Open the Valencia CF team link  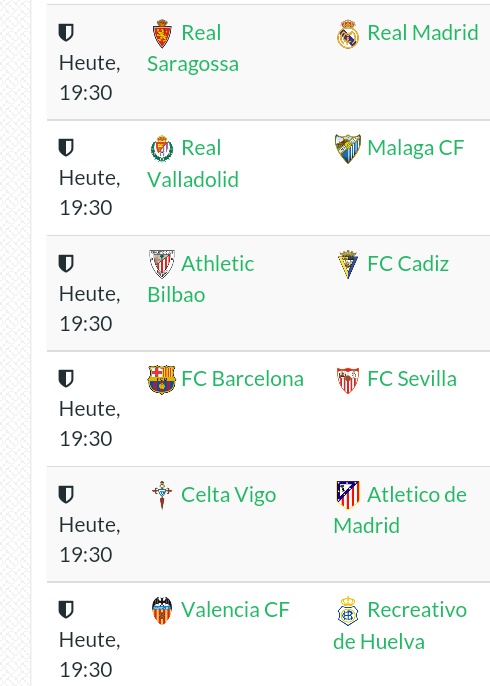(235, 610)
